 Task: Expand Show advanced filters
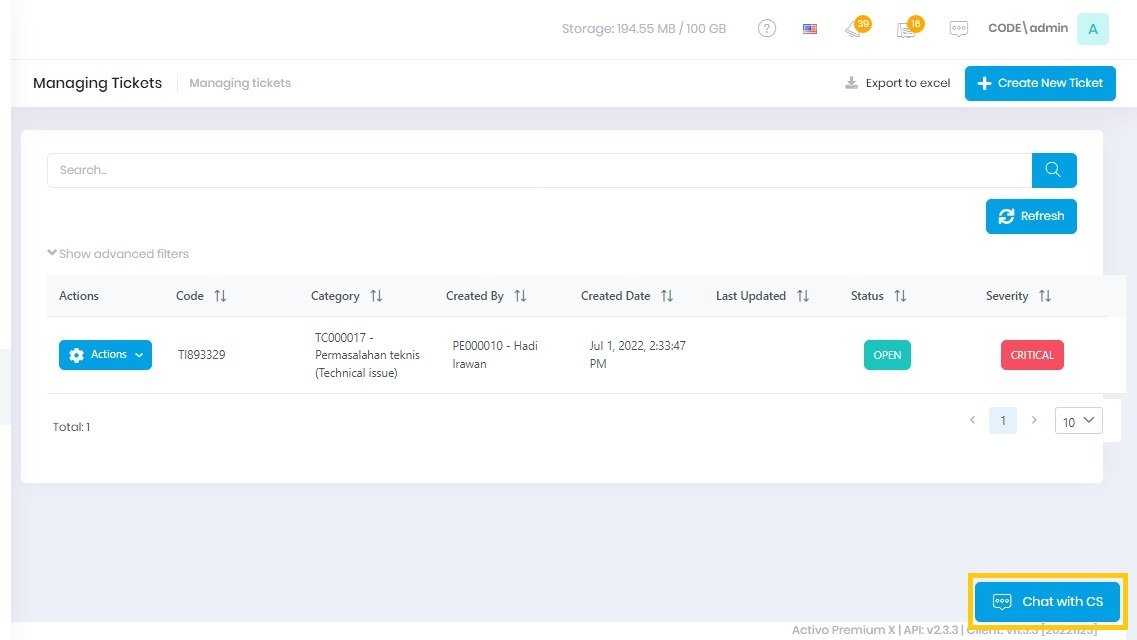[x=118, y=254]
